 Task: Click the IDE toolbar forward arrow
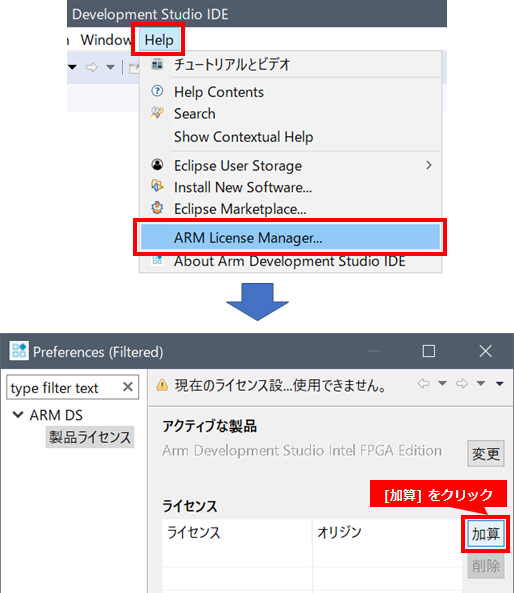pos(91,67)
